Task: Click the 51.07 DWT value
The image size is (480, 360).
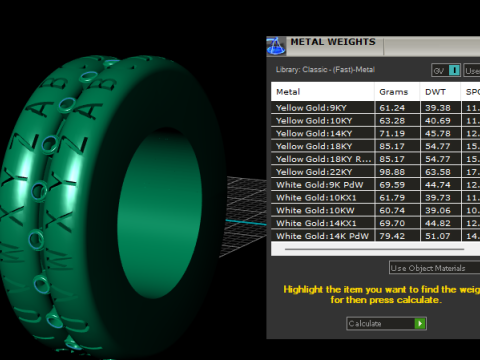Action: click(438, 236)
